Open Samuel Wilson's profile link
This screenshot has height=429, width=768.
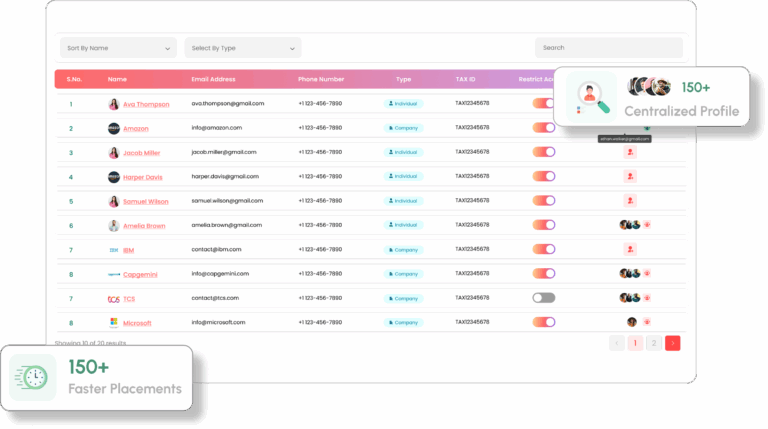click(146, 201)
